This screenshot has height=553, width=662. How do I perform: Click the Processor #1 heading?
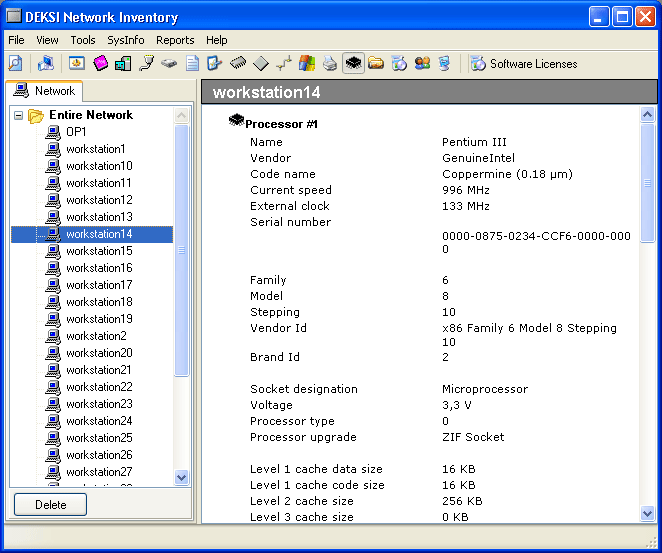coord(281,124)
